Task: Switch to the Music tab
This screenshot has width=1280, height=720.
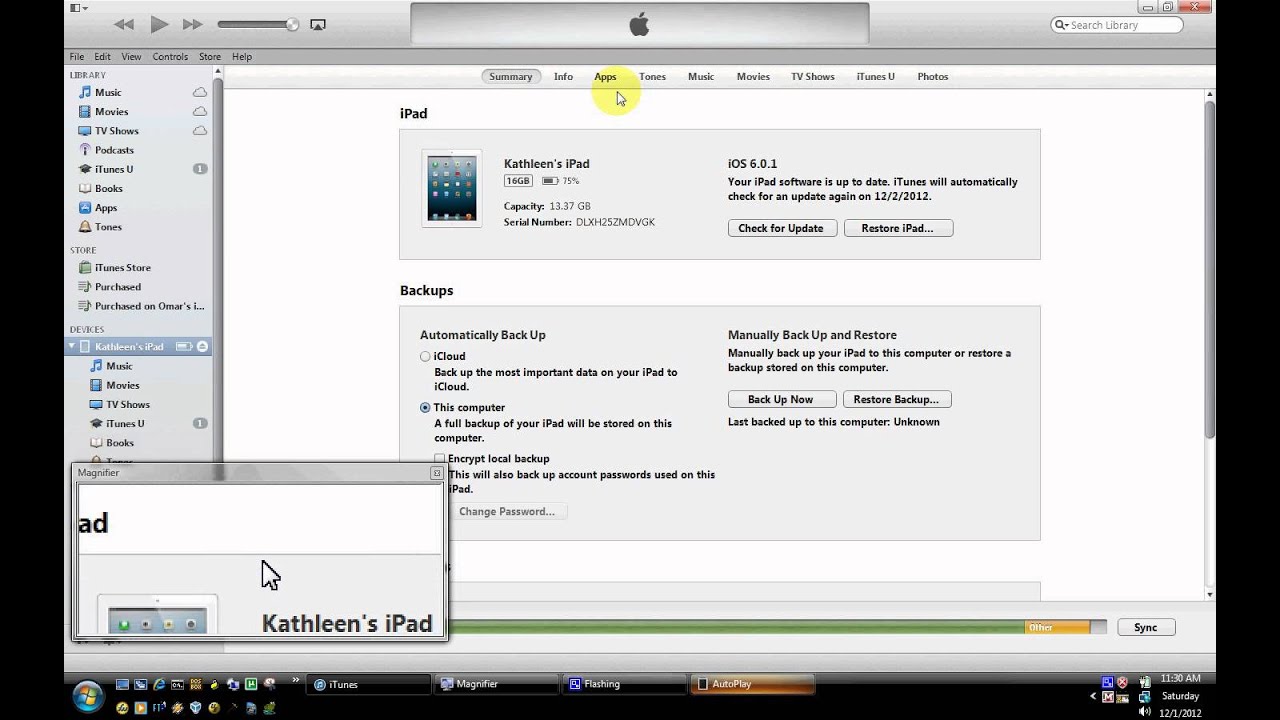Action: 701,77
